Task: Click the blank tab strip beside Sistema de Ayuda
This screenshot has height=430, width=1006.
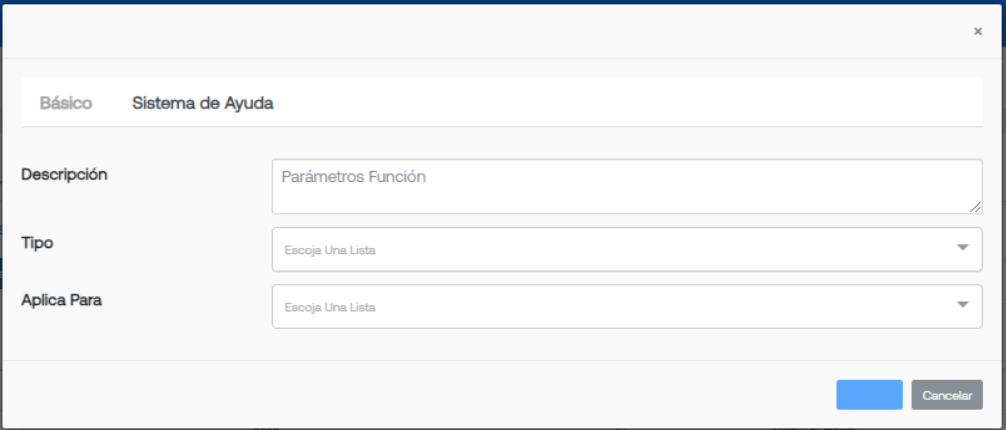Action: (x=629, y=103)
